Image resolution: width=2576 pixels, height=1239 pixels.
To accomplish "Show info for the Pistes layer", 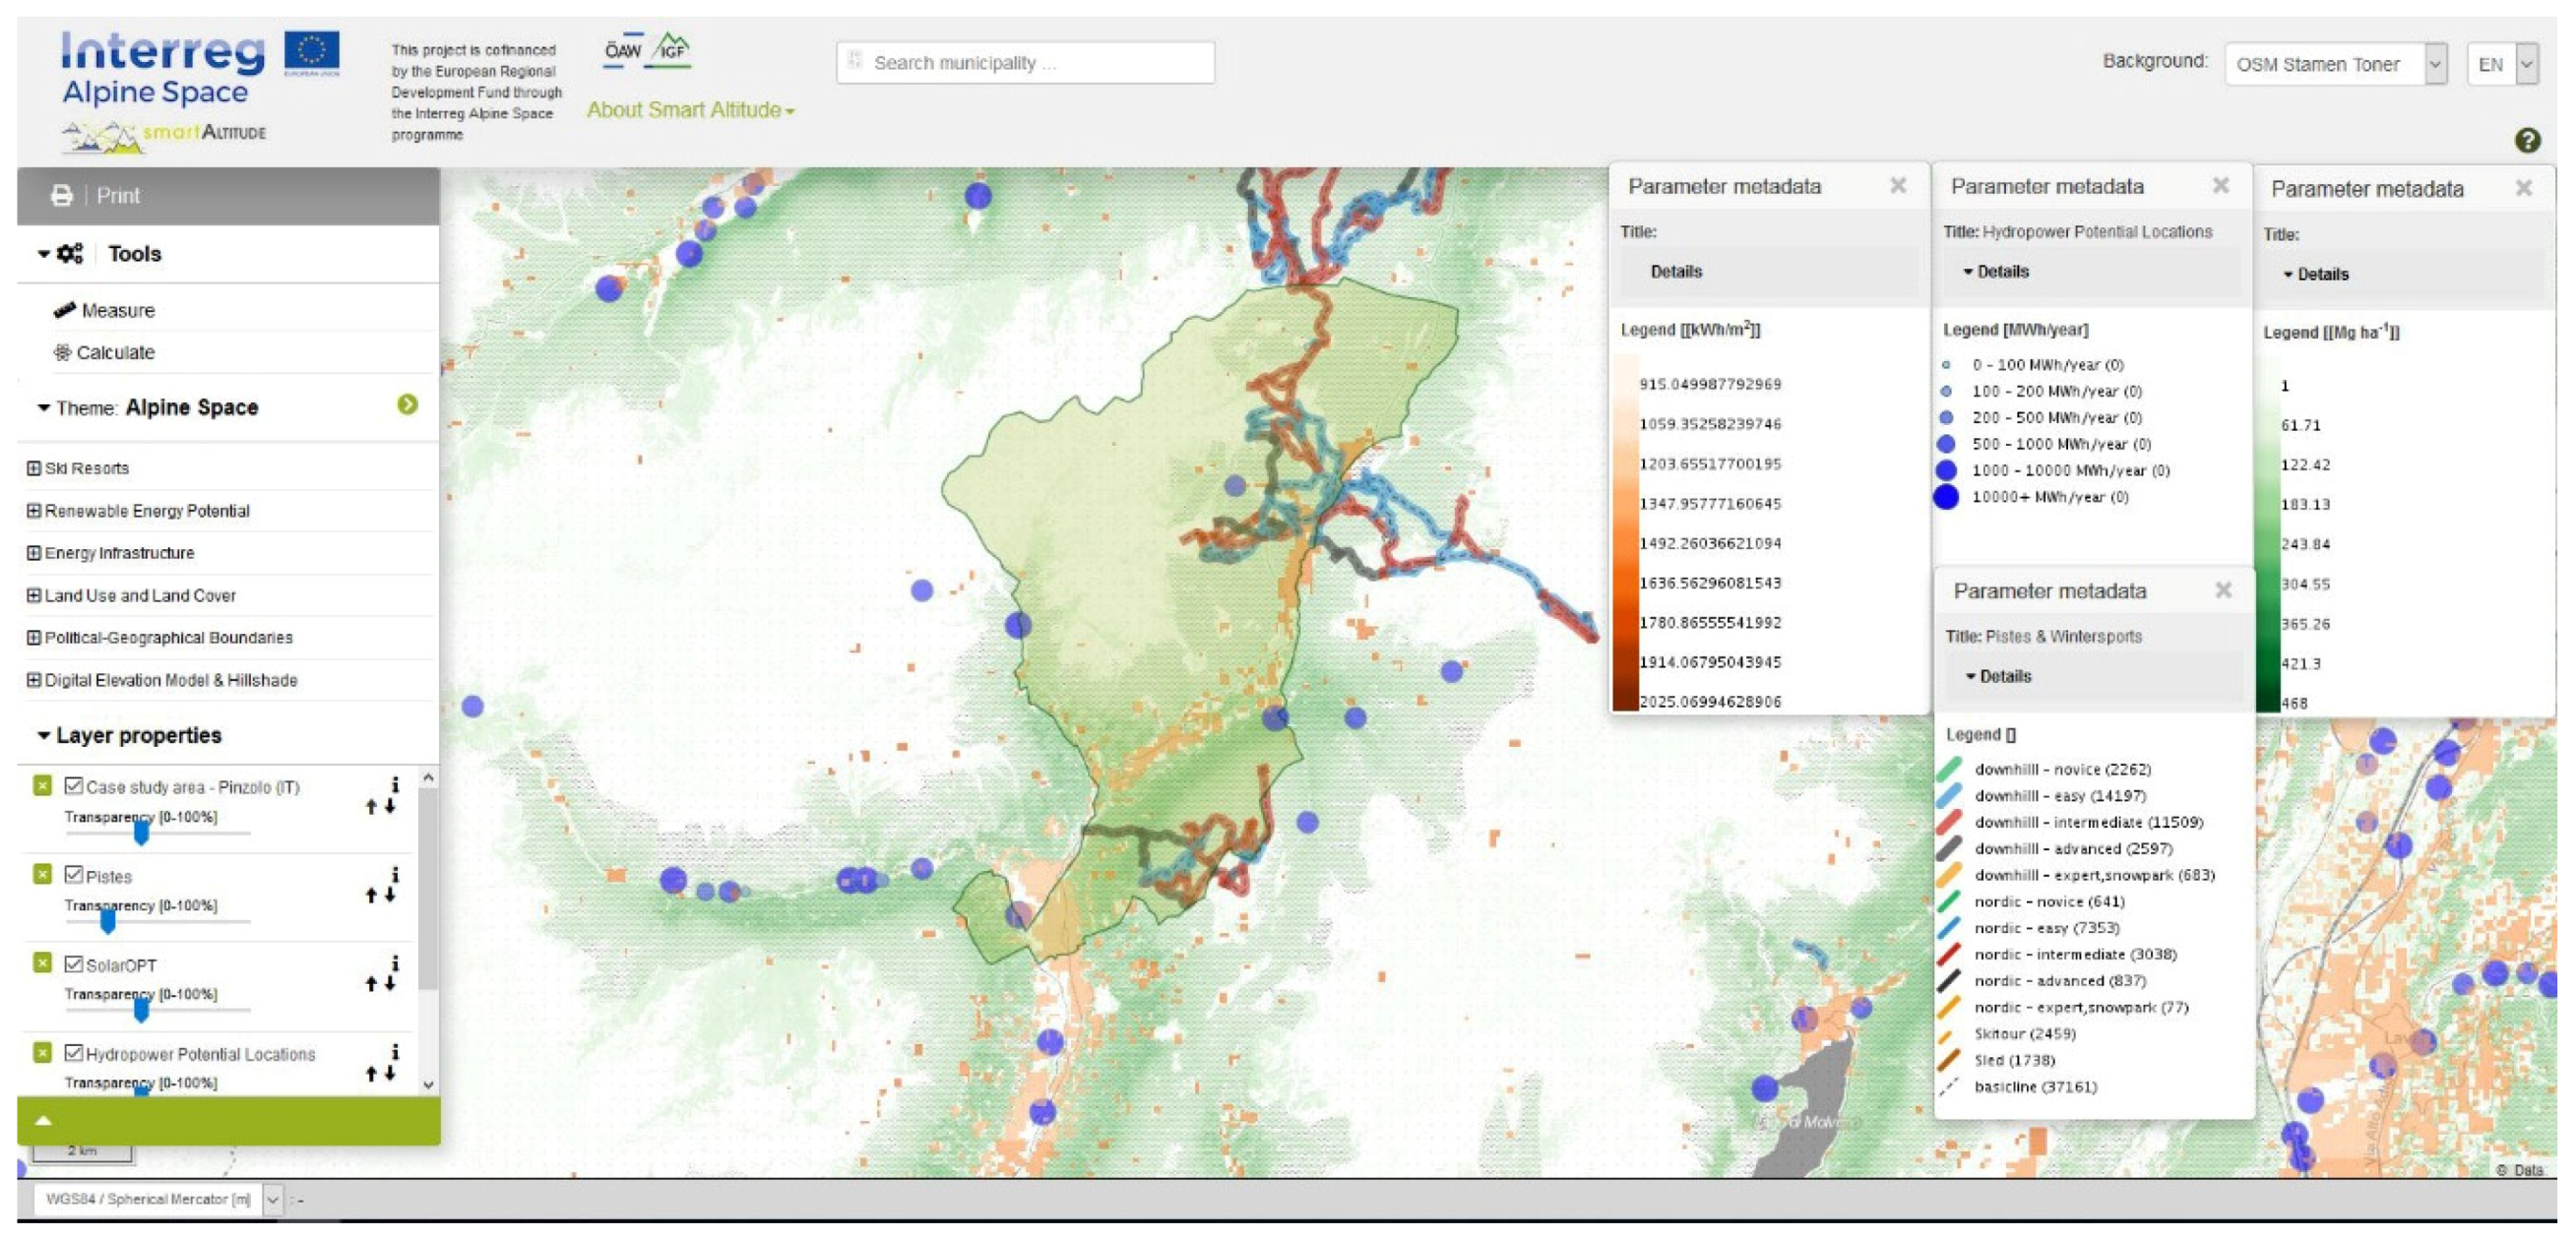I will click(396, 875).
